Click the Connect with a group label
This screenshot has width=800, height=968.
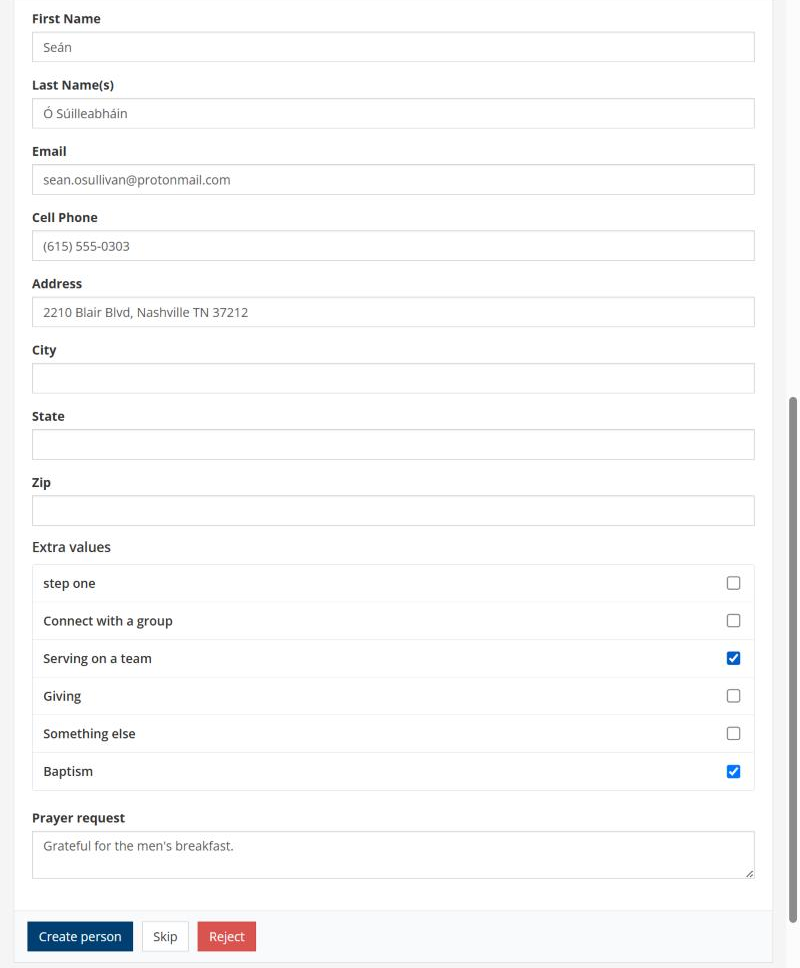coord(108,621)
